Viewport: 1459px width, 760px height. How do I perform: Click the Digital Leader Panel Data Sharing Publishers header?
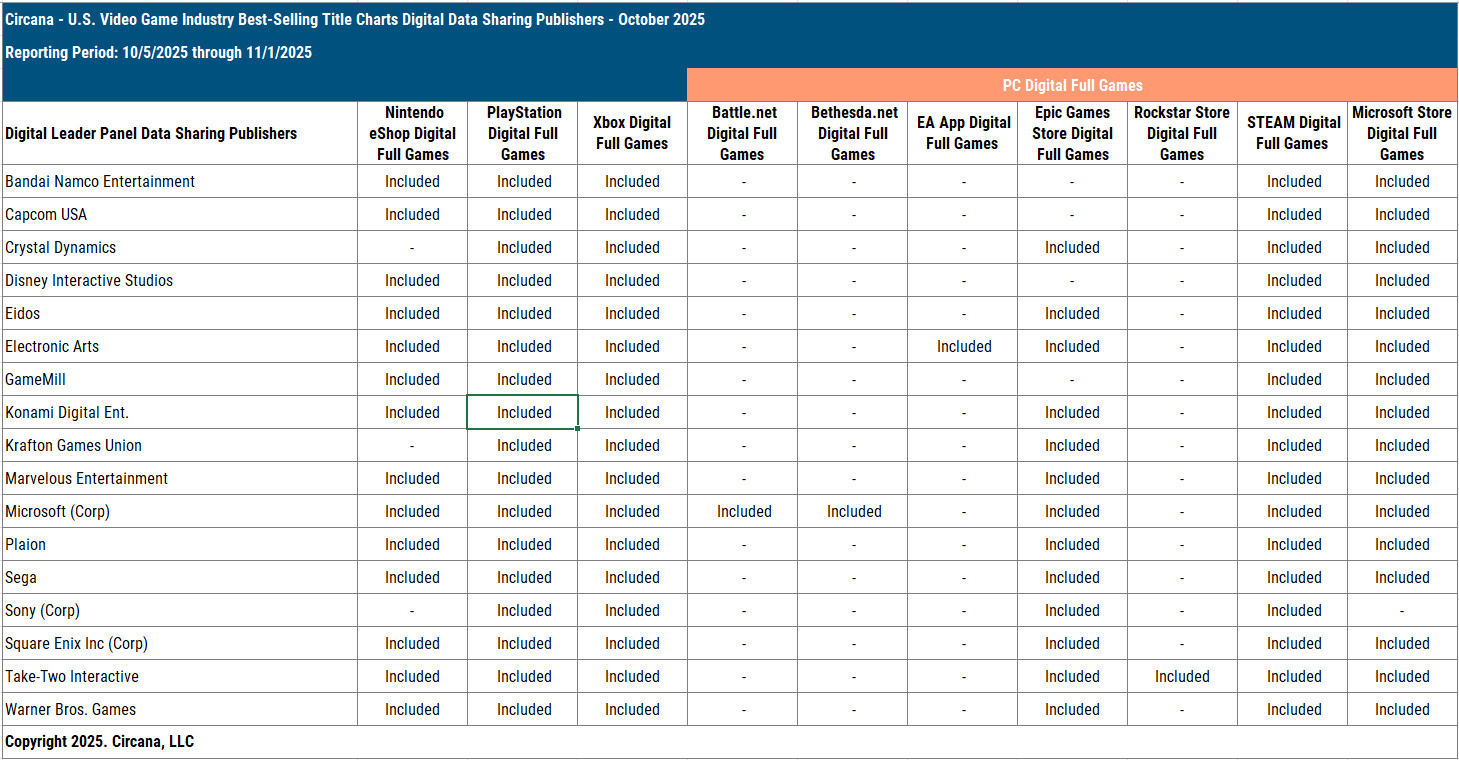point(151,134)
